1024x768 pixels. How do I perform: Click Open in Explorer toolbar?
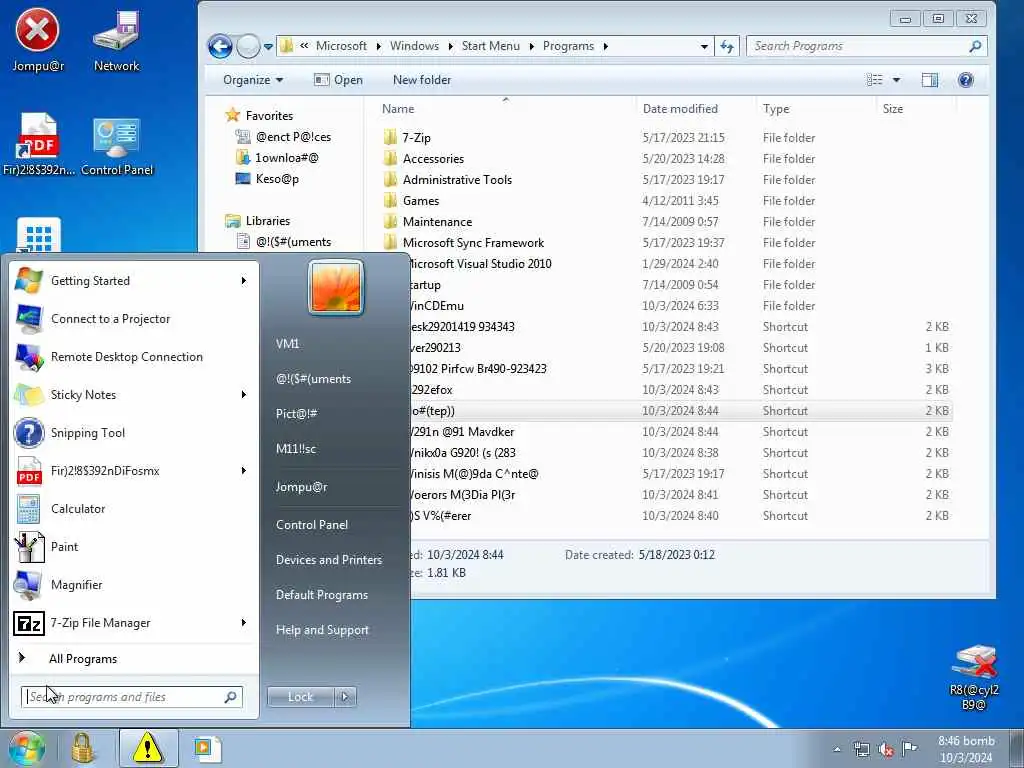tap(338, 80)
